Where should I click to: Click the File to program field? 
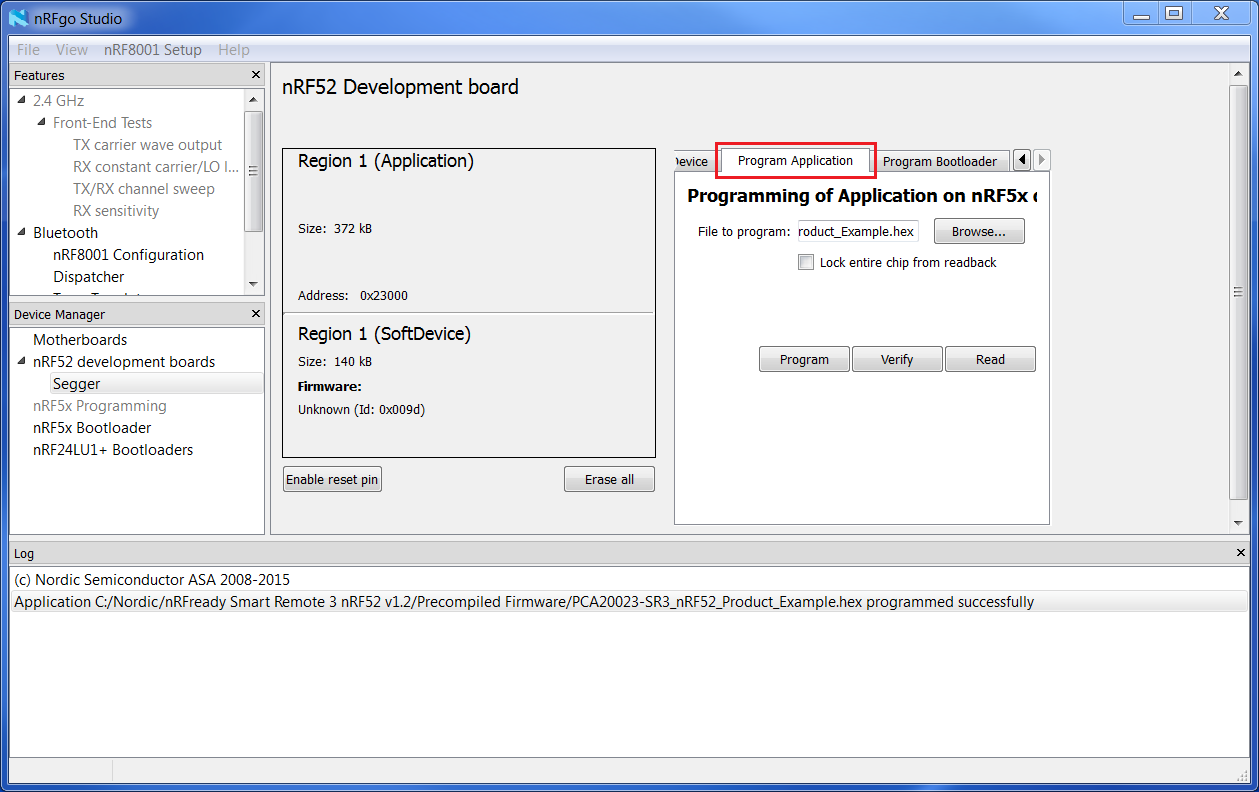tap(858, 231)
